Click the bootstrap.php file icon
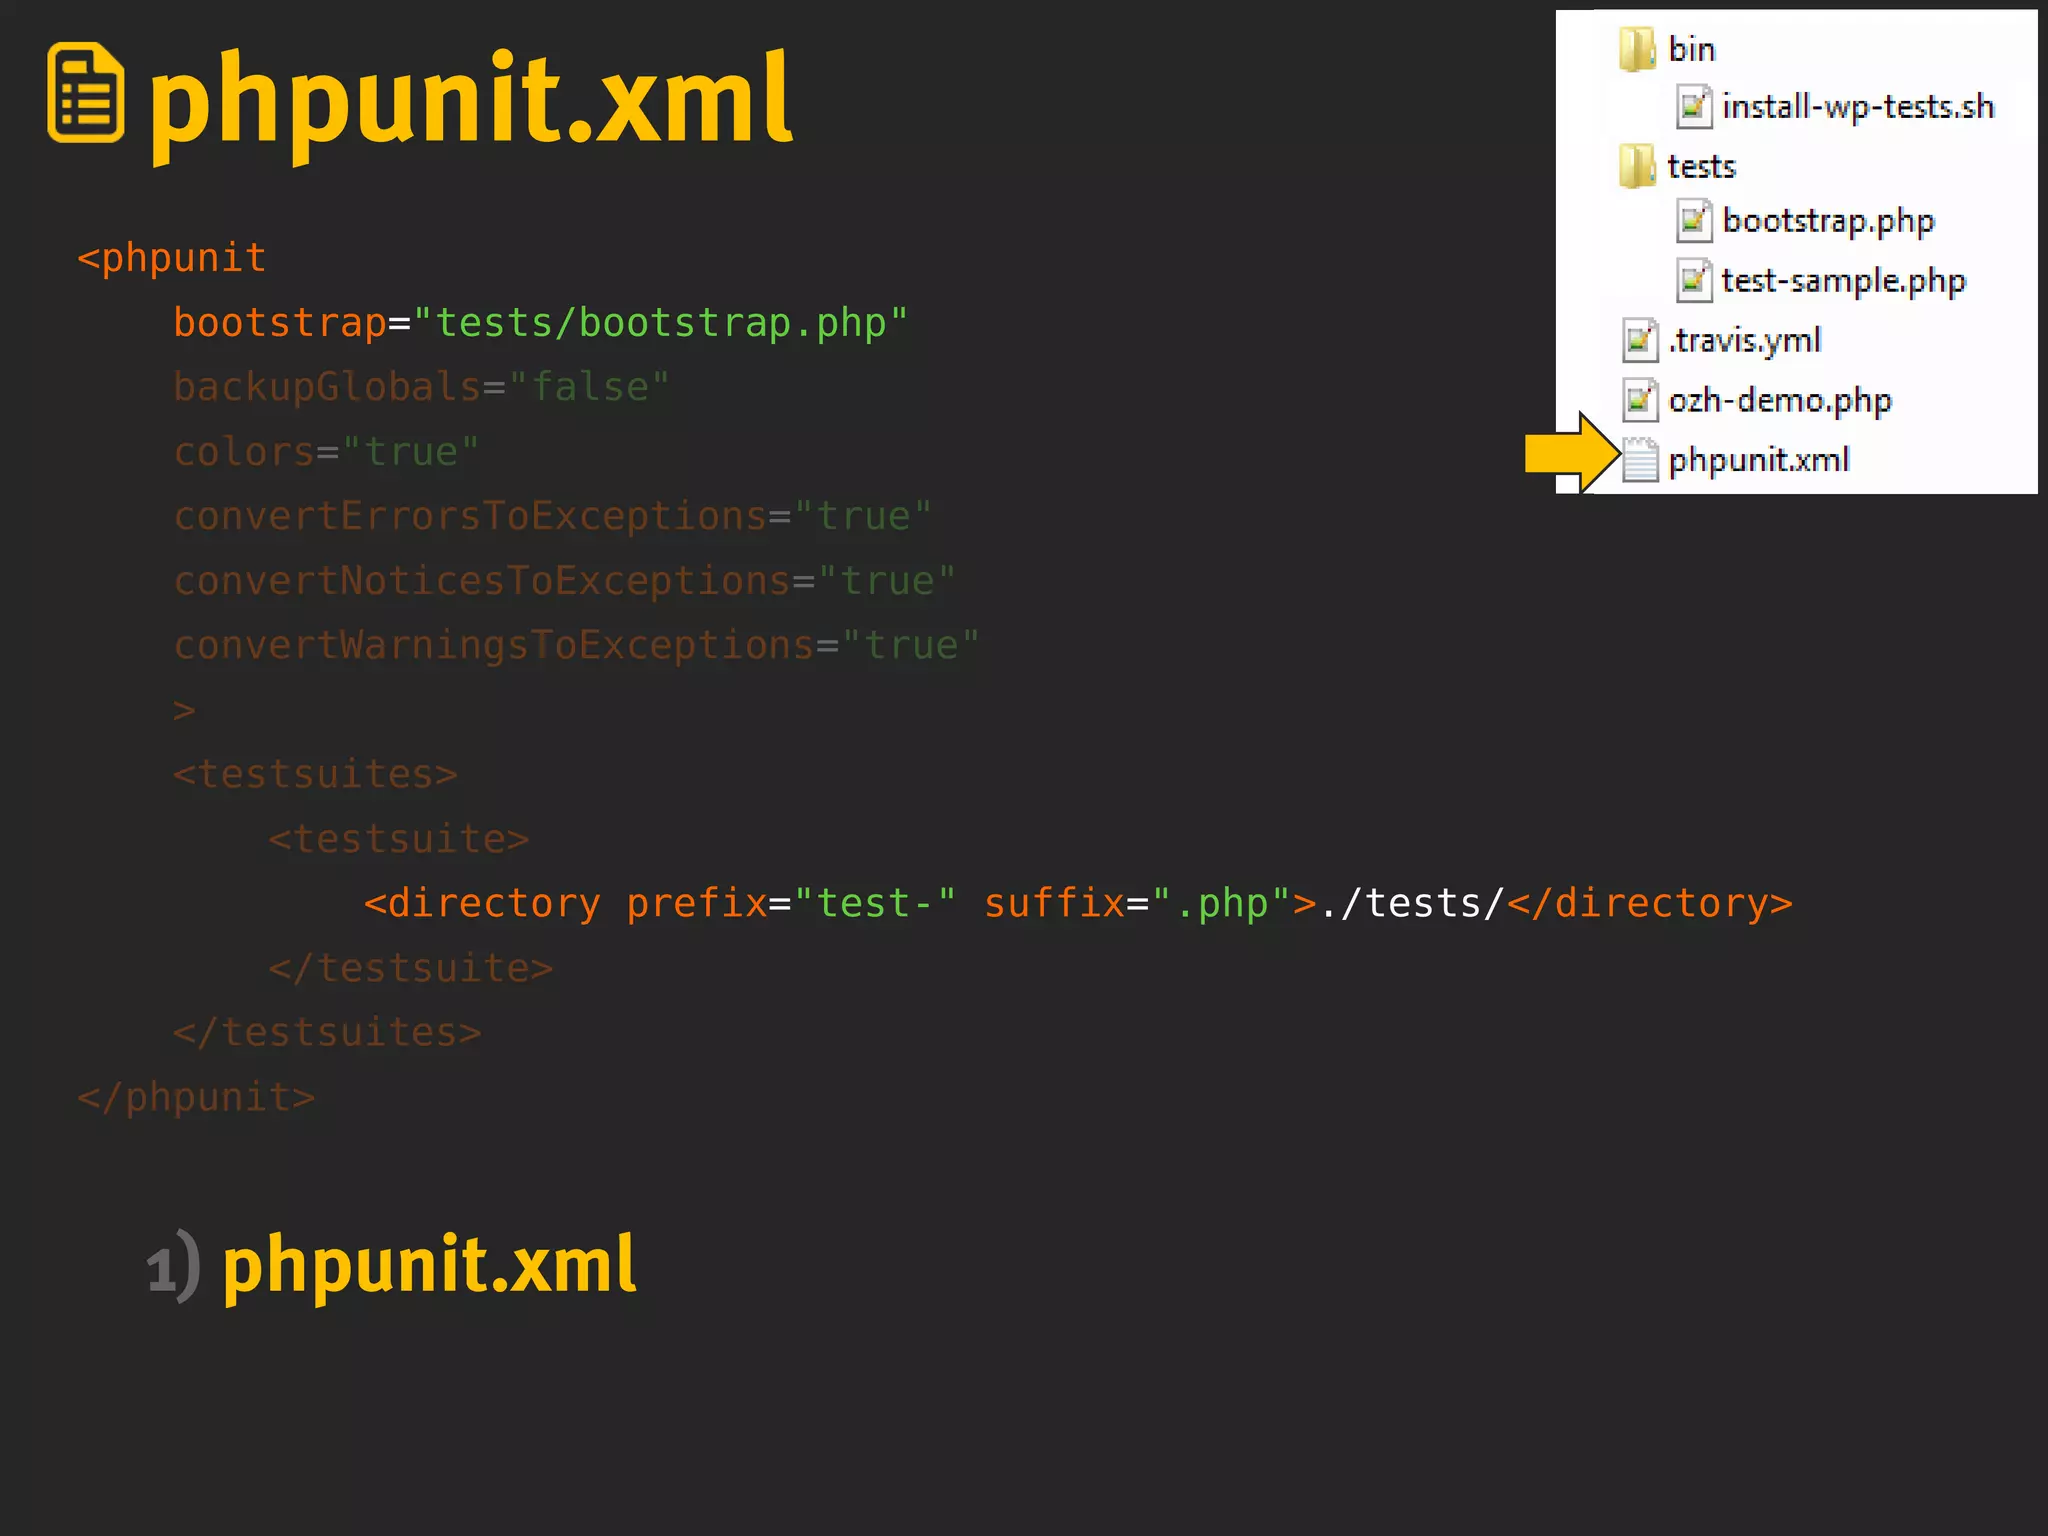This screenshot has width=2048, height=1536. pos(1693,221)
